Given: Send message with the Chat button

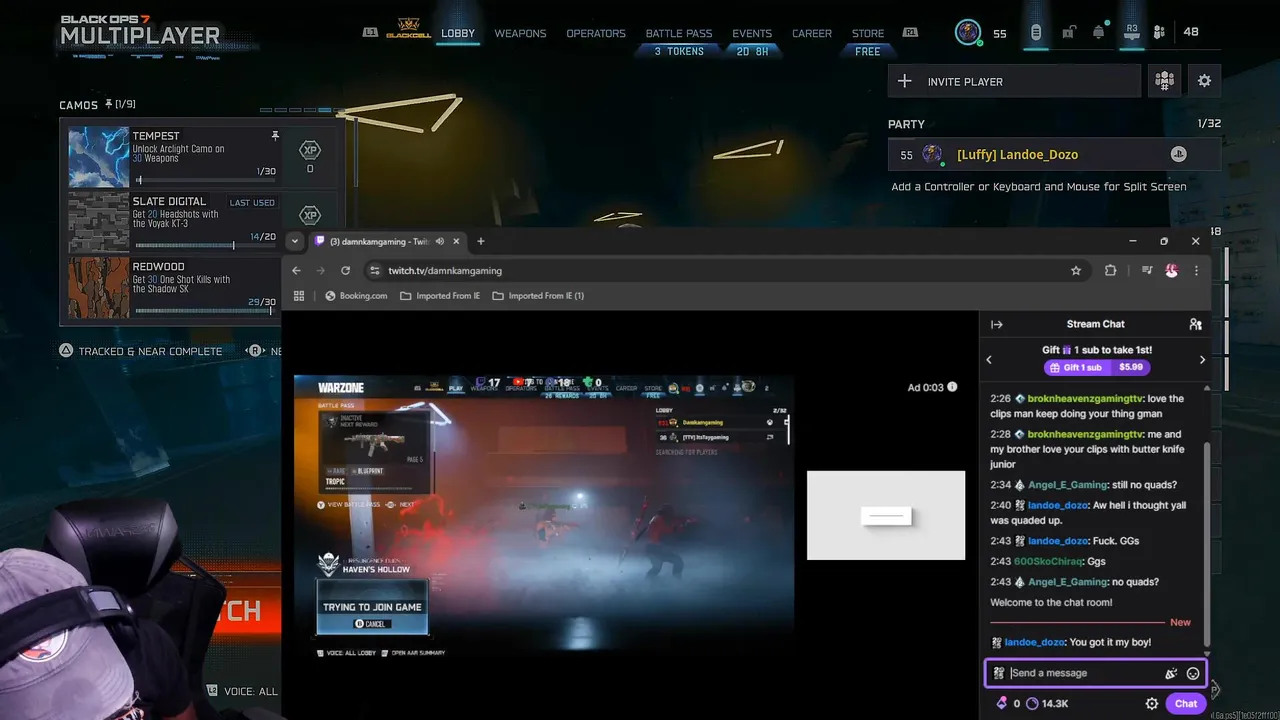Looking at the screenshot, I should (x=1186, y=704).
